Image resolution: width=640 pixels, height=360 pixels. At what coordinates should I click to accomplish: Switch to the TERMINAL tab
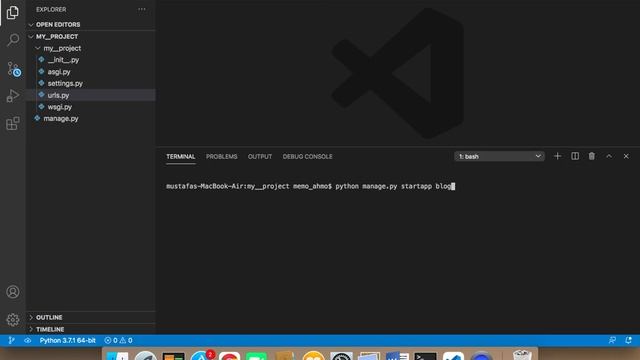coord(180,157)
